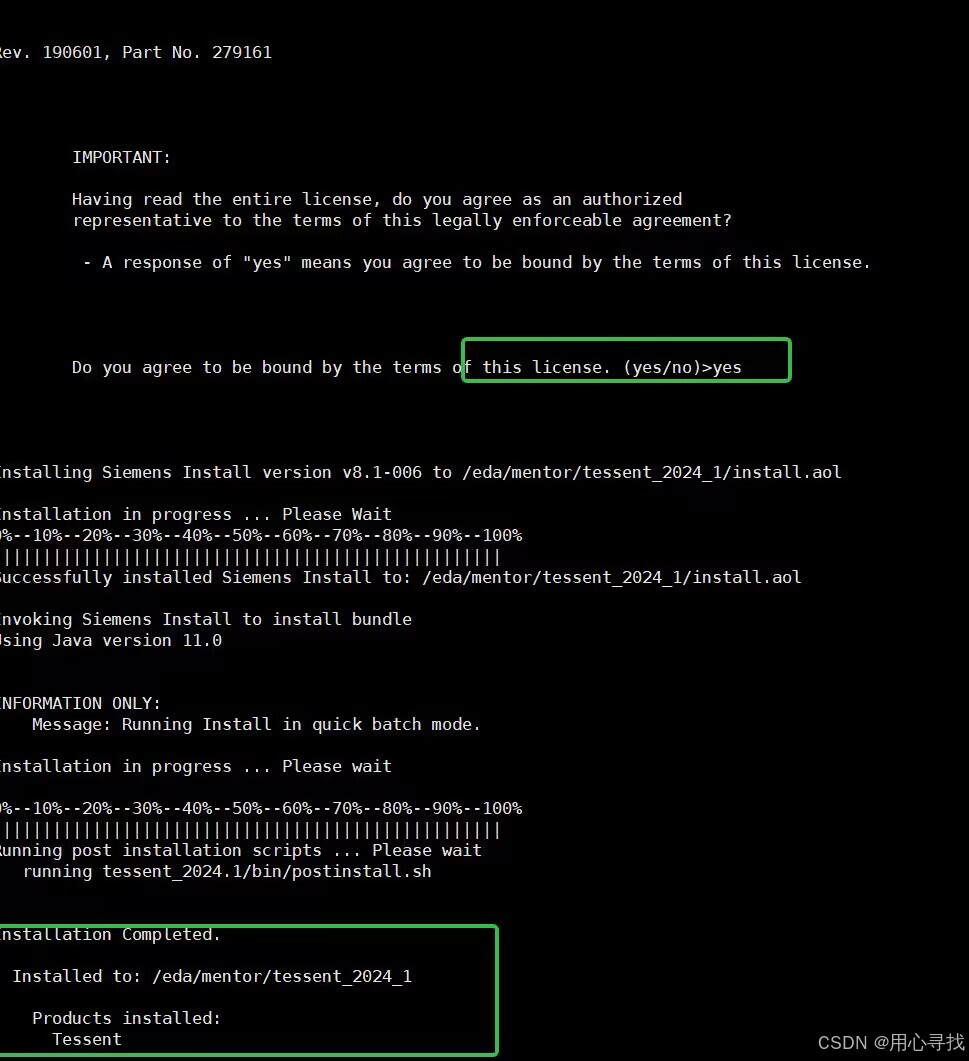
Task: Click the 'Installation Completed.' message
Action: pyautogui.click(x=110, y=934)
